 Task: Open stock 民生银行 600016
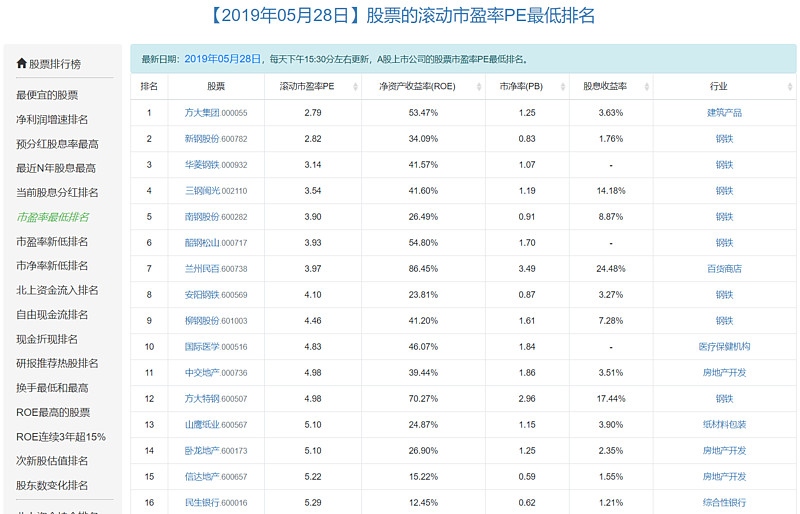click(x=216, y=503)
